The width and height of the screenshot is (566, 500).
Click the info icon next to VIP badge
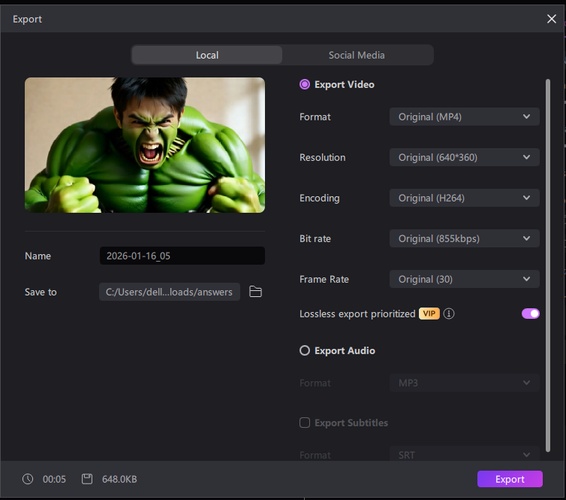point(449,314)
